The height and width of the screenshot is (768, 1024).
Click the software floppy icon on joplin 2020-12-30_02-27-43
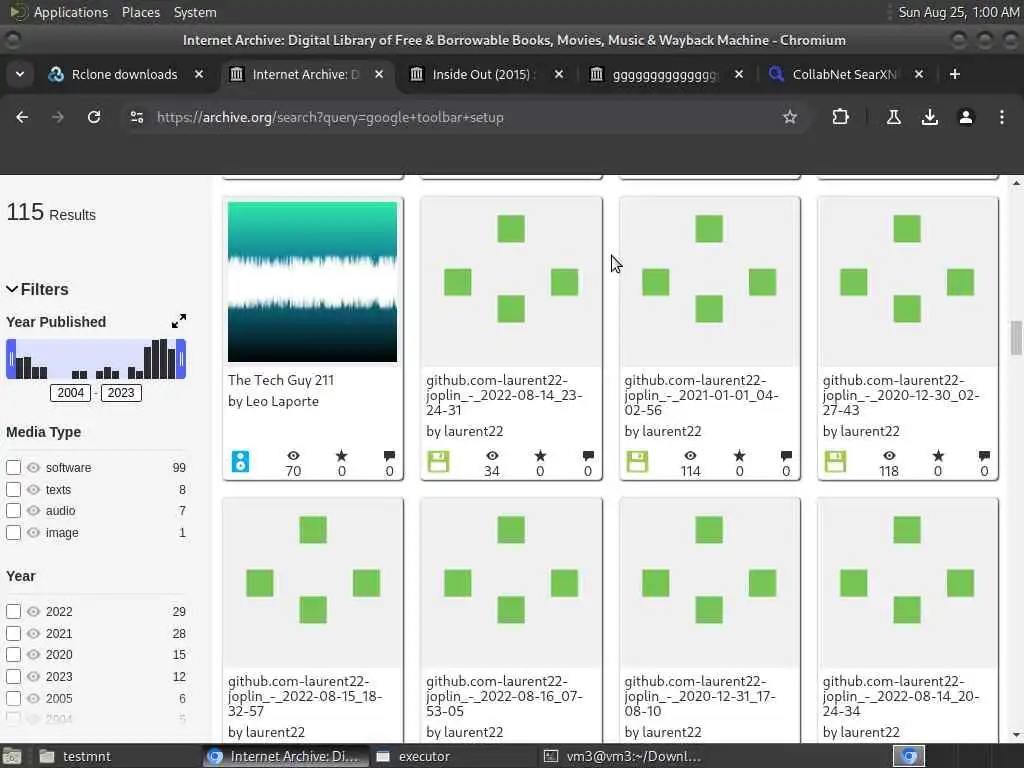(835, 461)
